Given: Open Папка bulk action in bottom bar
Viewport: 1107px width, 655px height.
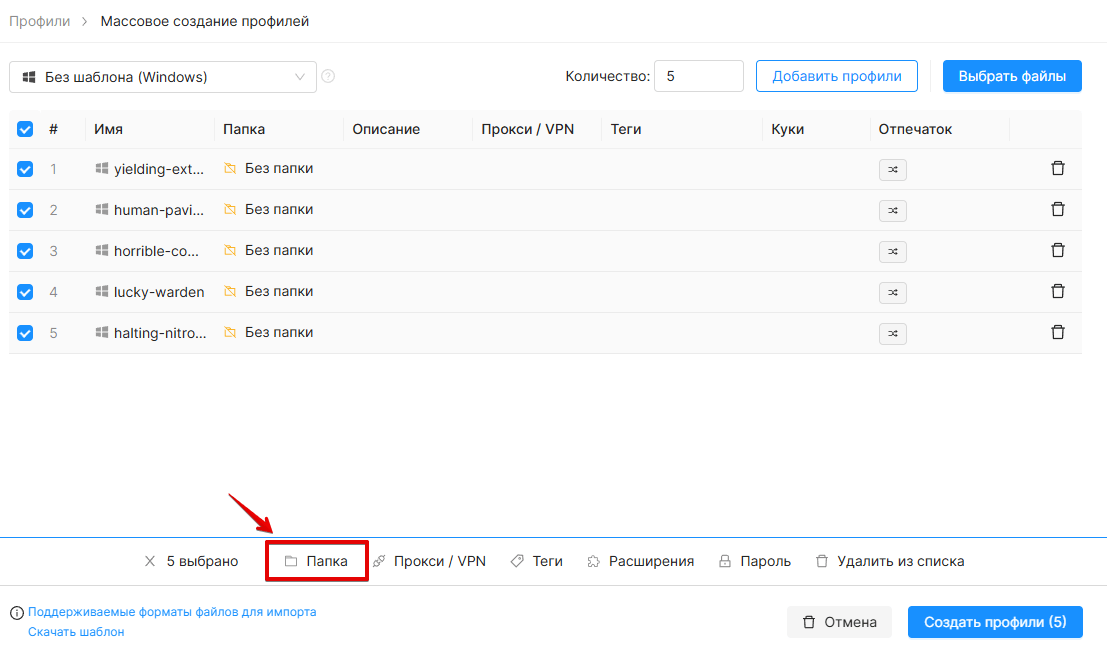Looking at the screenshot, I should (x=316, y=561).
